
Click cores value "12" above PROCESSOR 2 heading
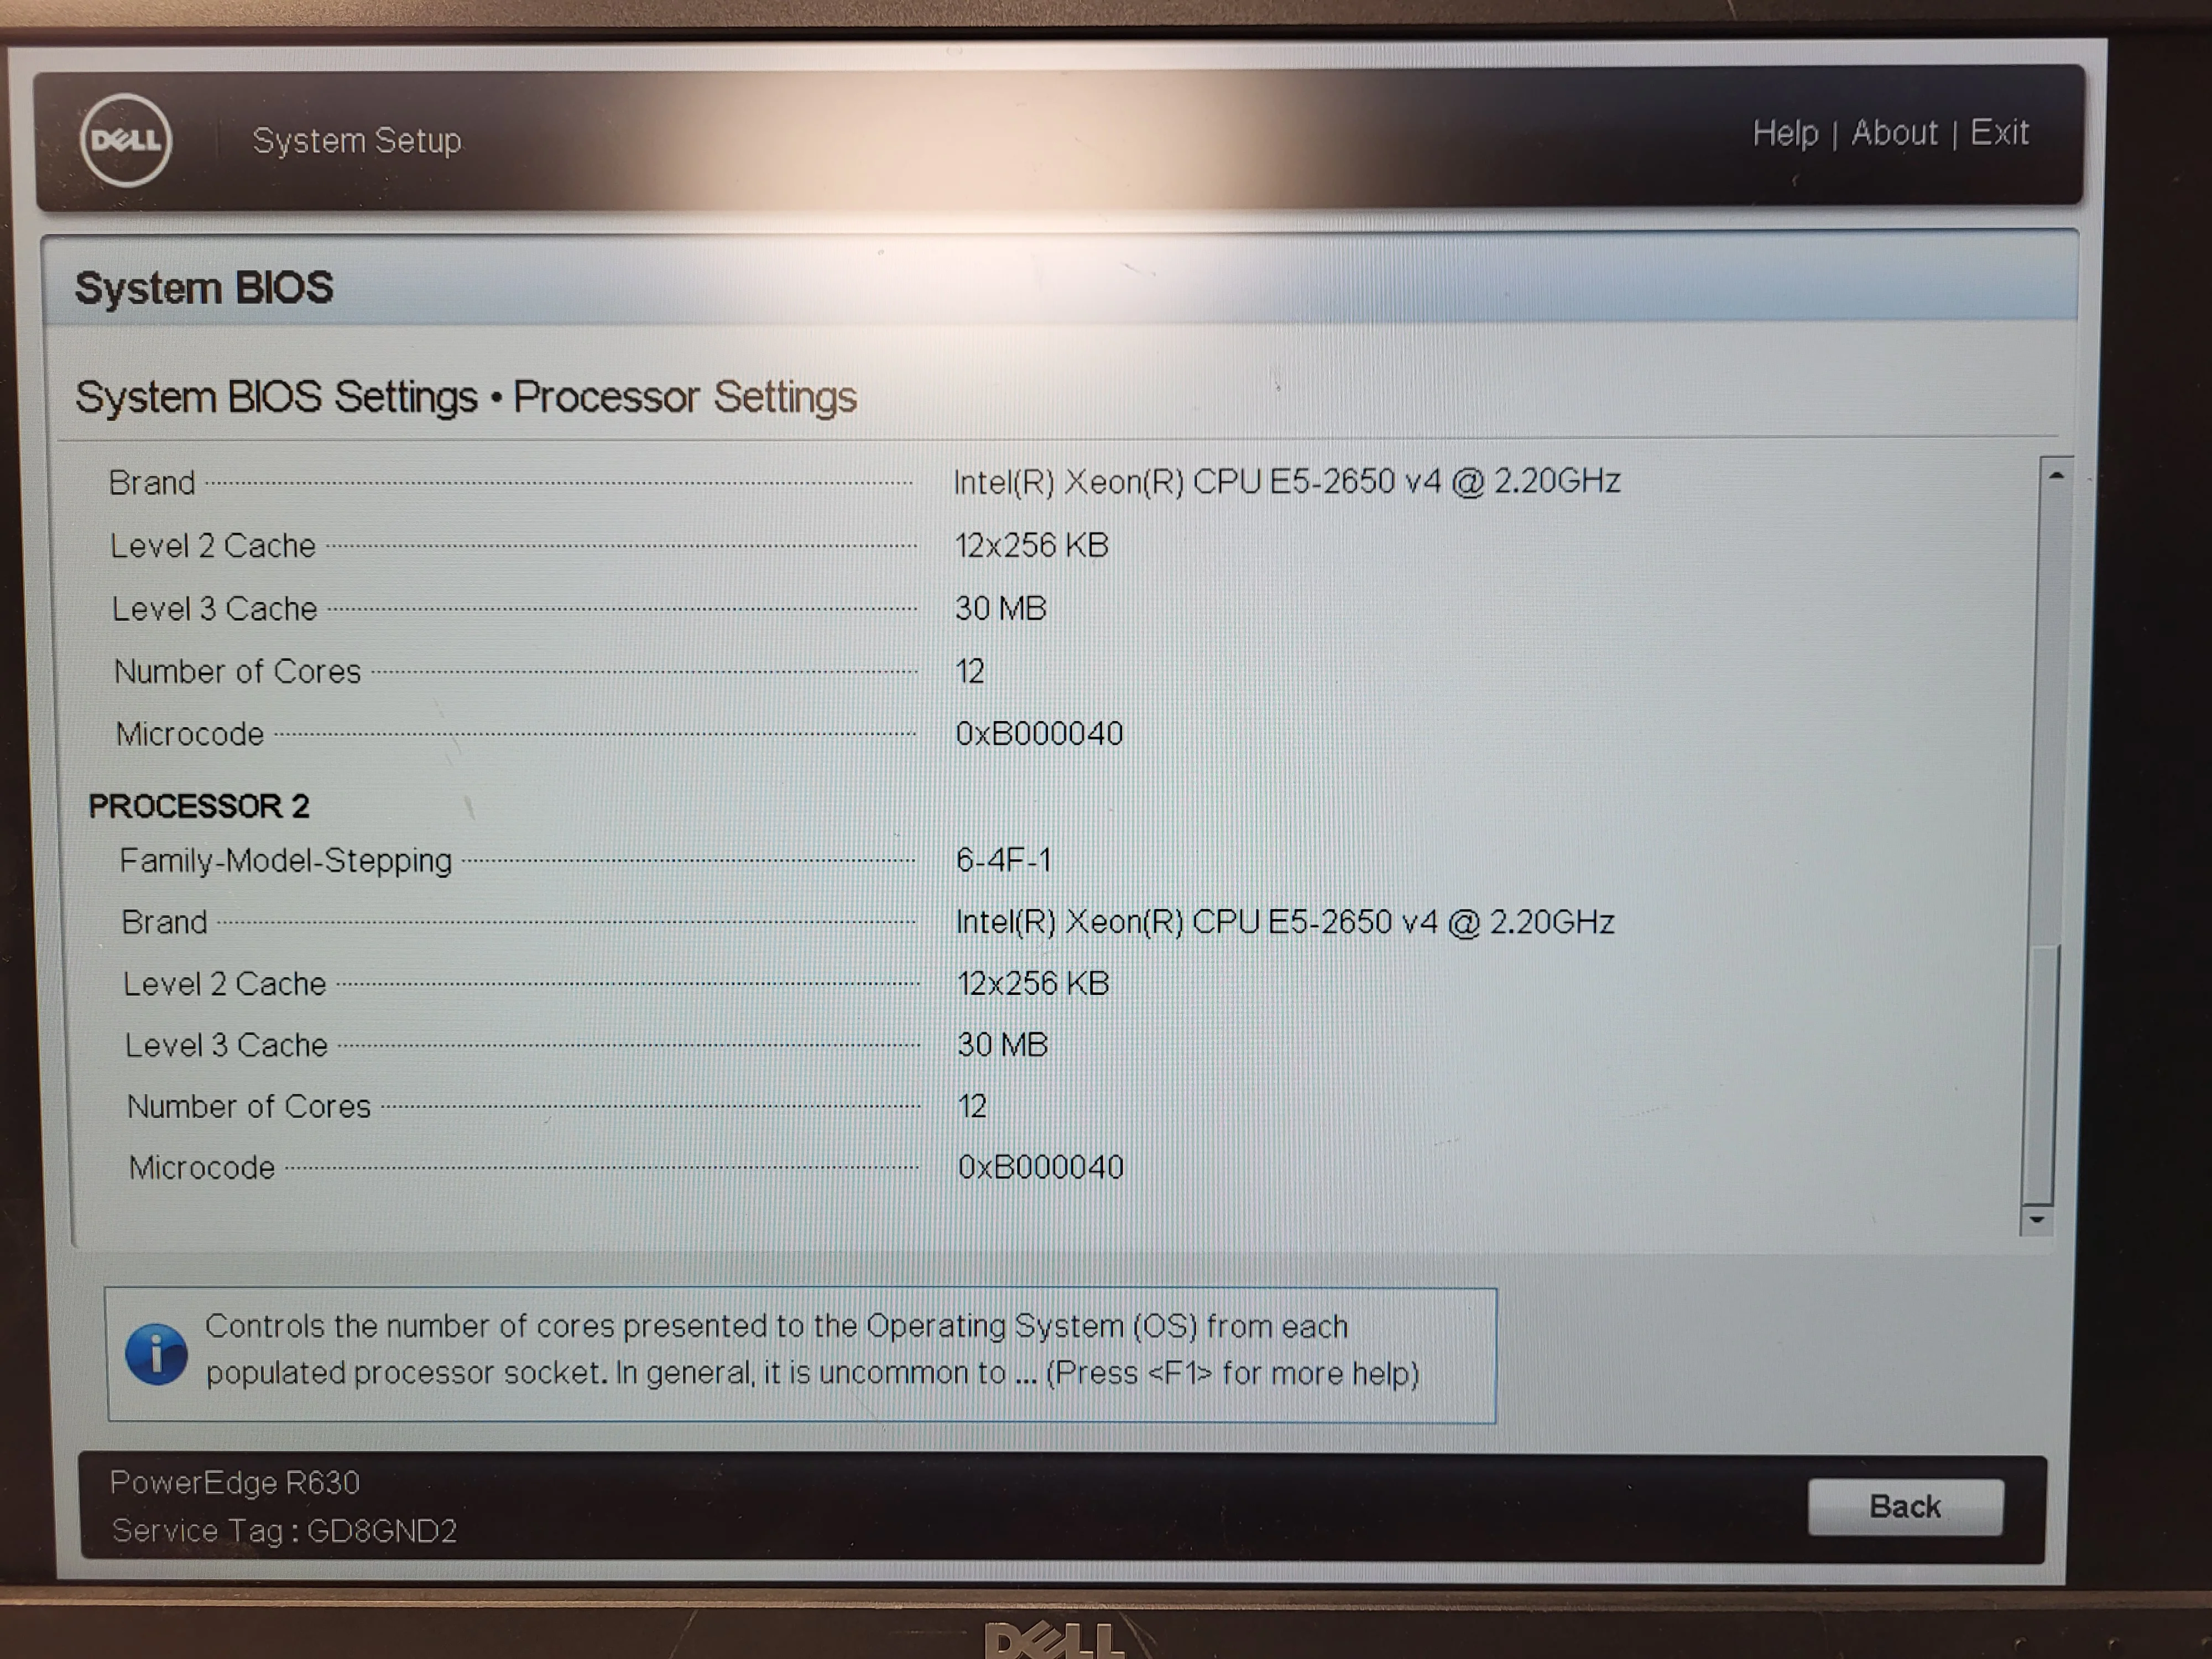[970, 671]
